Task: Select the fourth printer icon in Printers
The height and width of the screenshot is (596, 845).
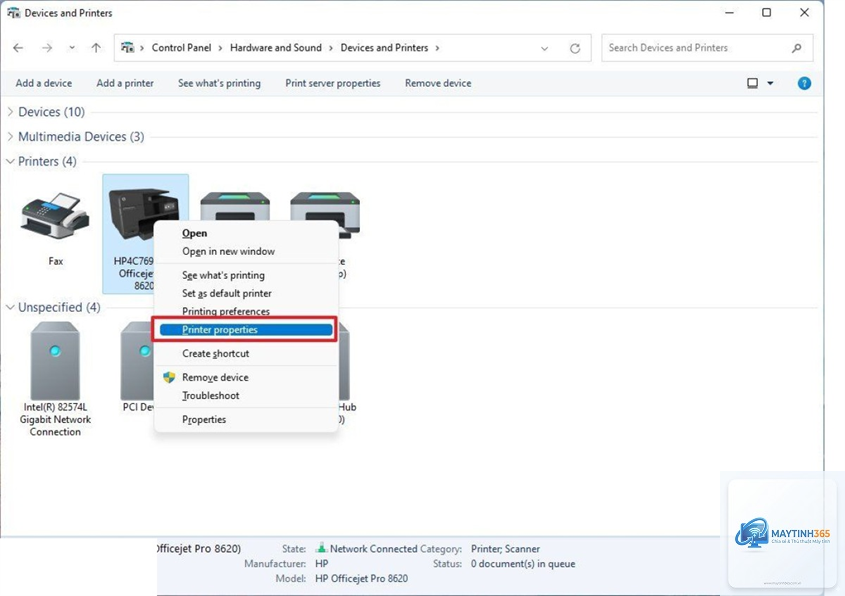Action: 325,214
